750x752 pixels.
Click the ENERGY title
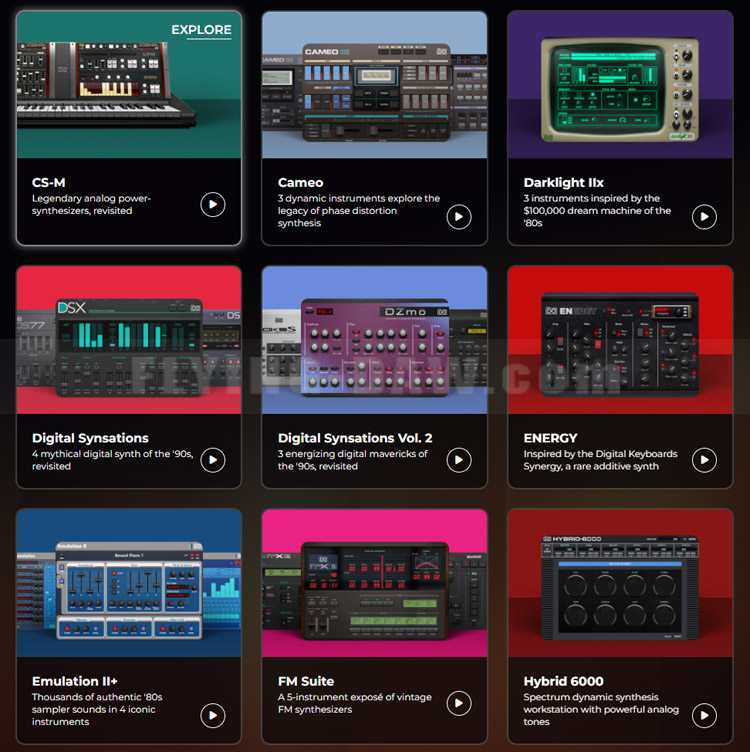[551, 438]
